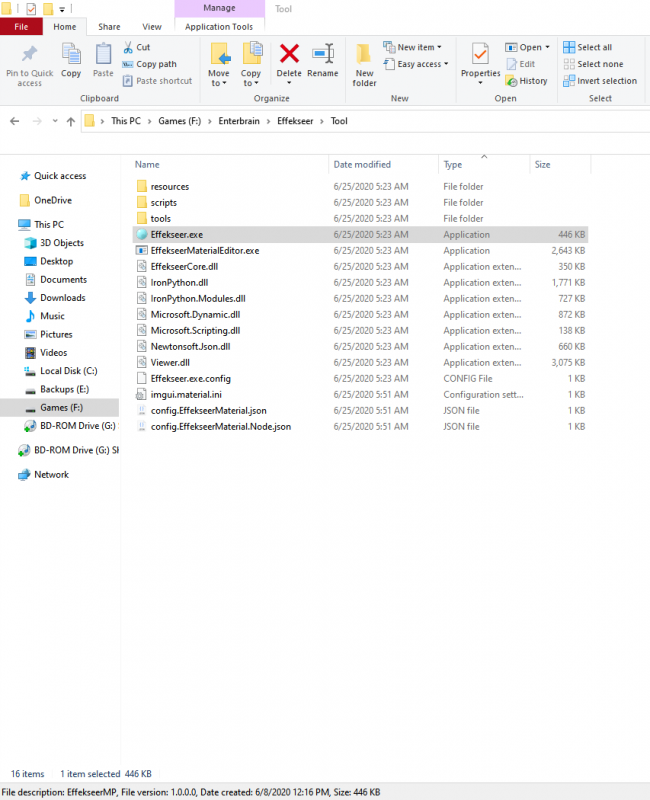Click the Rename icon
Viewport: 650px width, 800px height.
[323, 54]
